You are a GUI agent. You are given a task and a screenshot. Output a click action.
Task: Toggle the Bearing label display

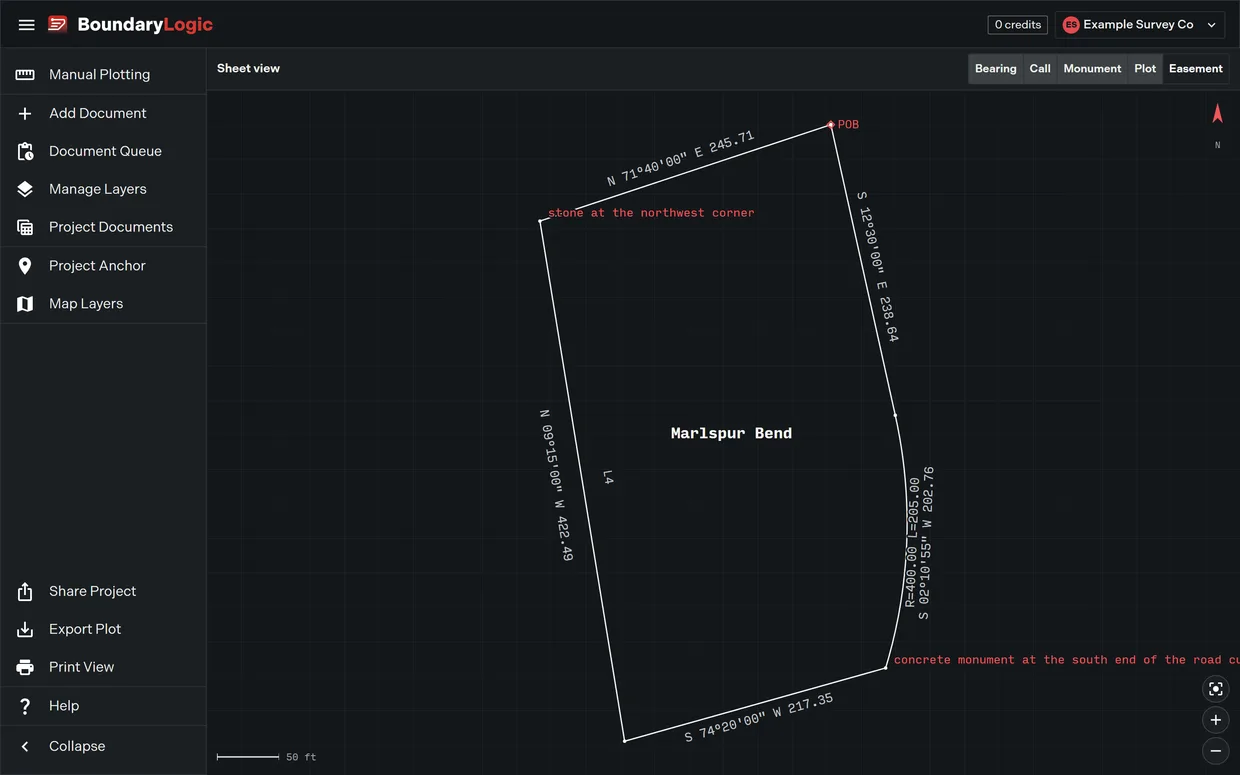[996, 69]
